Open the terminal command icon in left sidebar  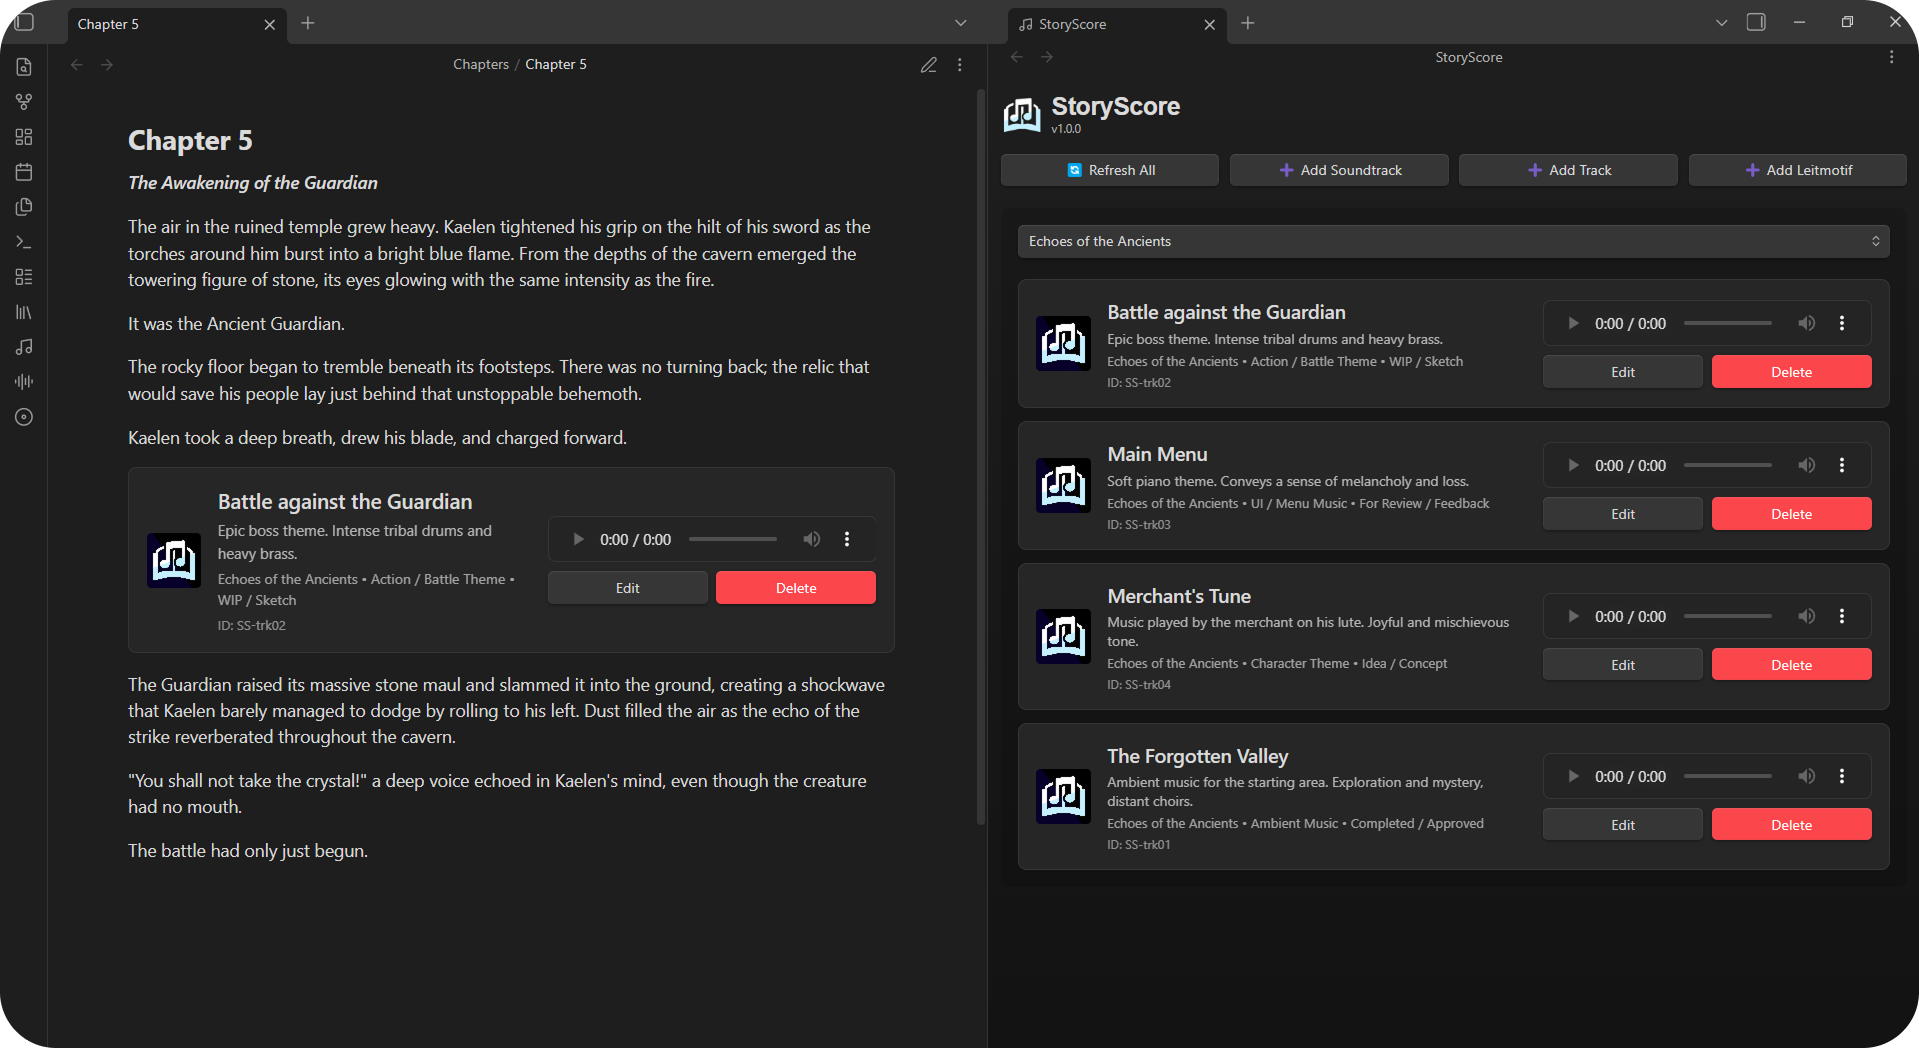[x=24, y=242]
